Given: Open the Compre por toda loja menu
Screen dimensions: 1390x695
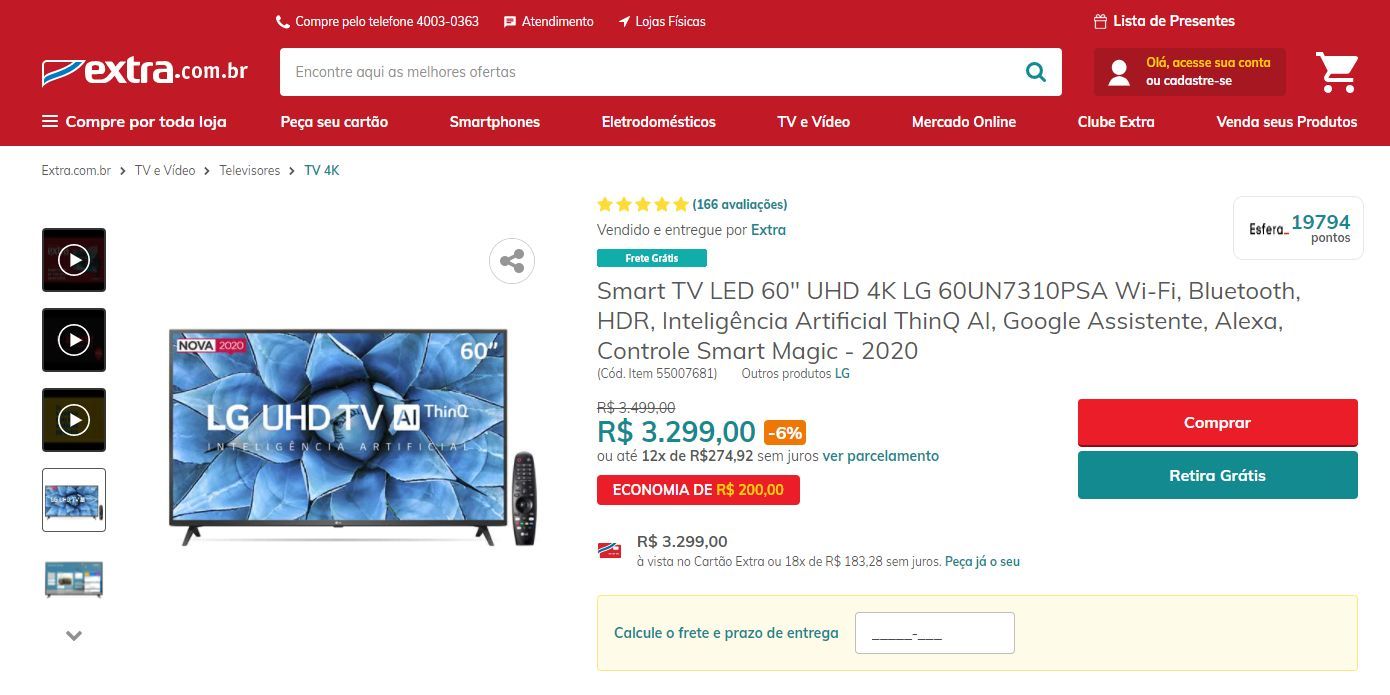Looking at the screenshot, I should (x=134, y=122).
